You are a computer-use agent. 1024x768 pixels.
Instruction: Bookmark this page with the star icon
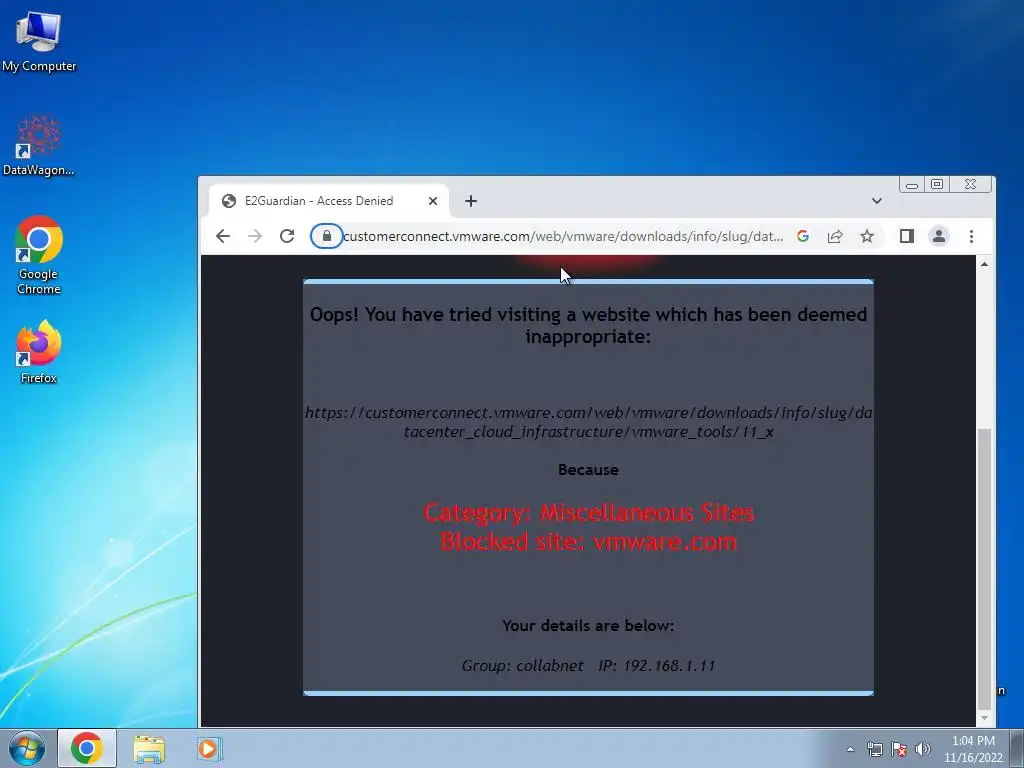click(867, 236)
